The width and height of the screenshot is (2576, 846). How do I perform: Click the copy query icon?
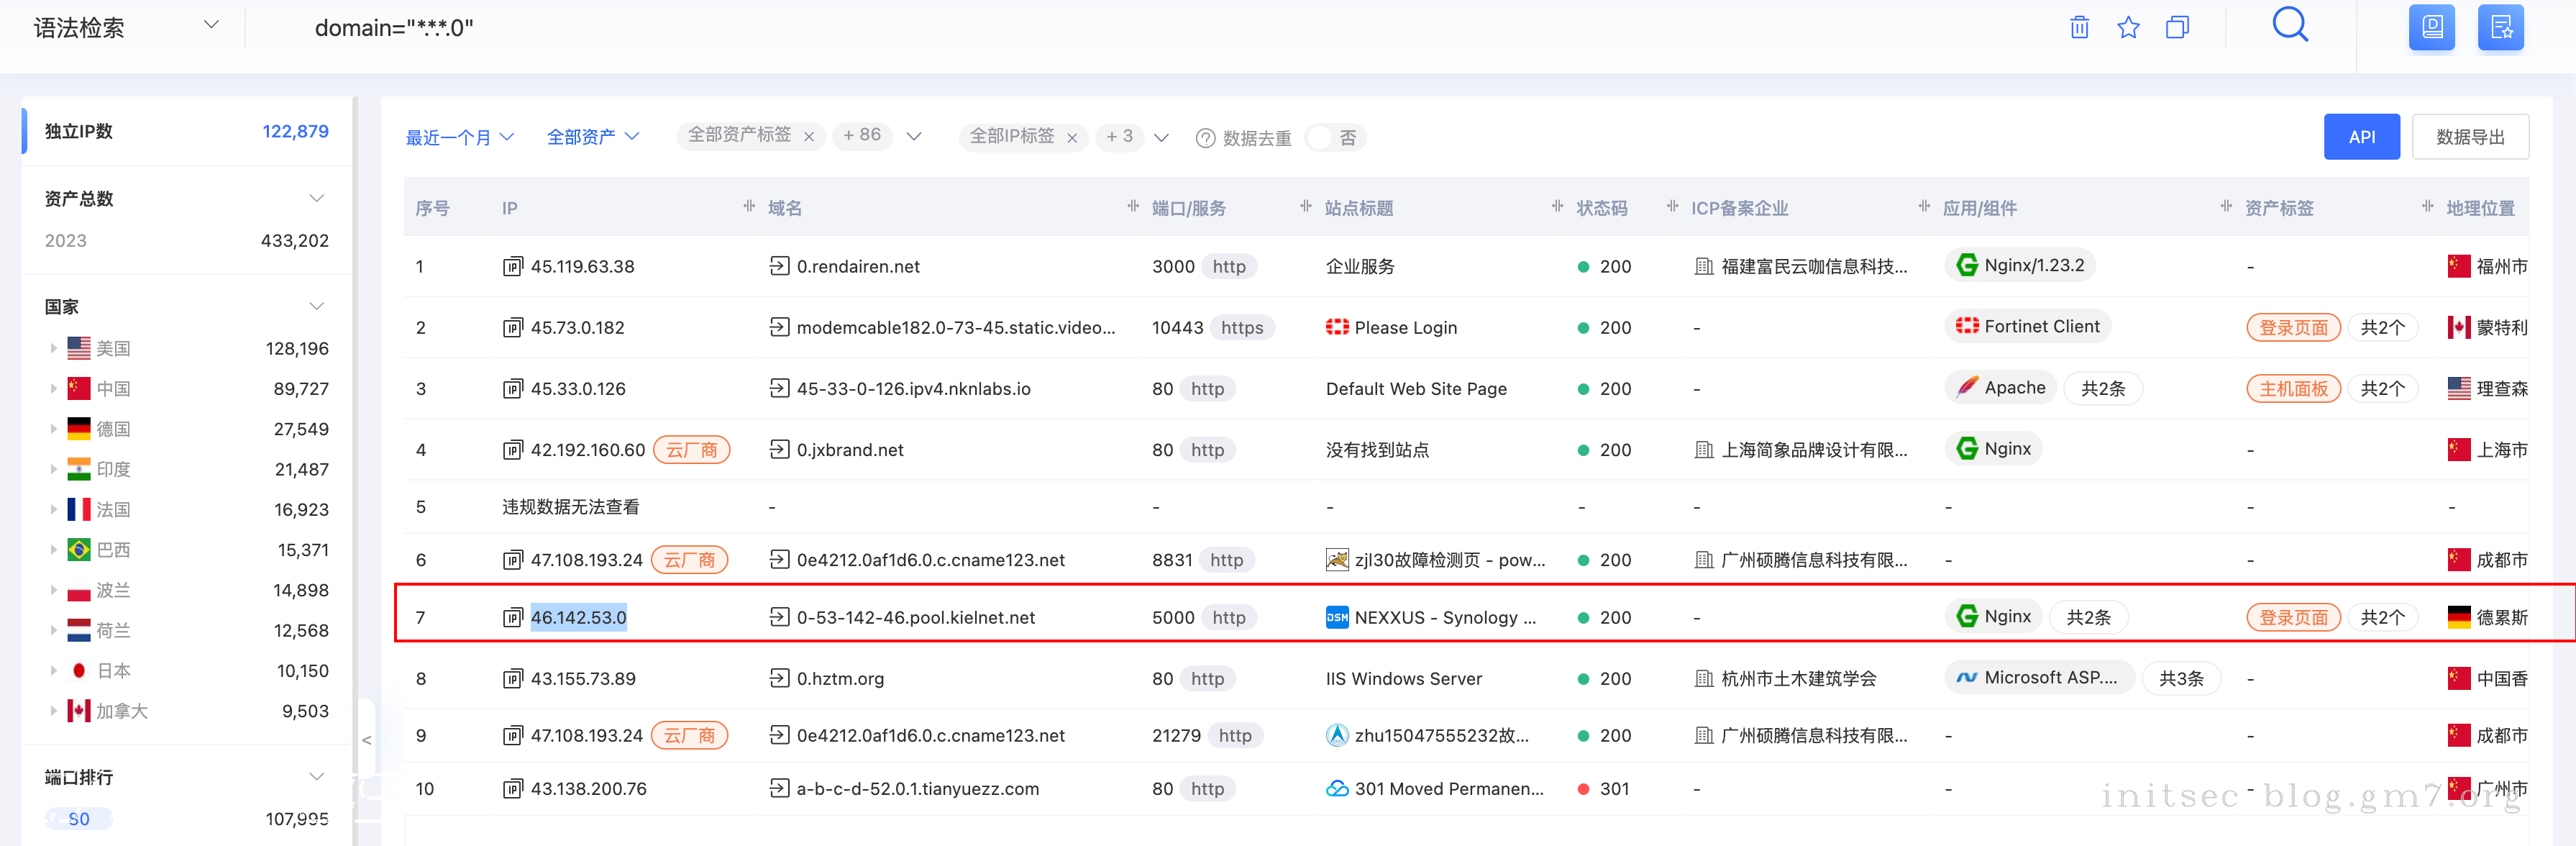click(2177, 27)
